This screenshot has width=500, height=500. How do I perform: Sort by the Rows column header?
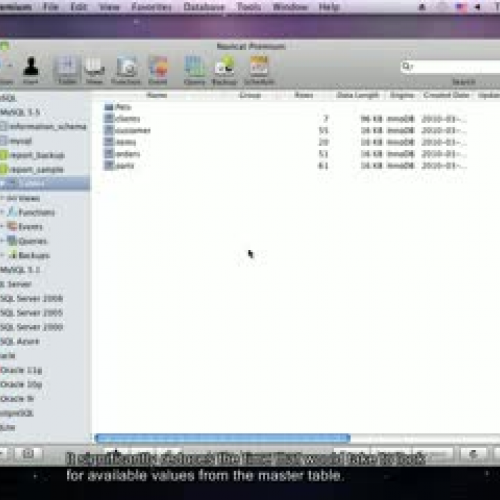(x=304, y=95)
